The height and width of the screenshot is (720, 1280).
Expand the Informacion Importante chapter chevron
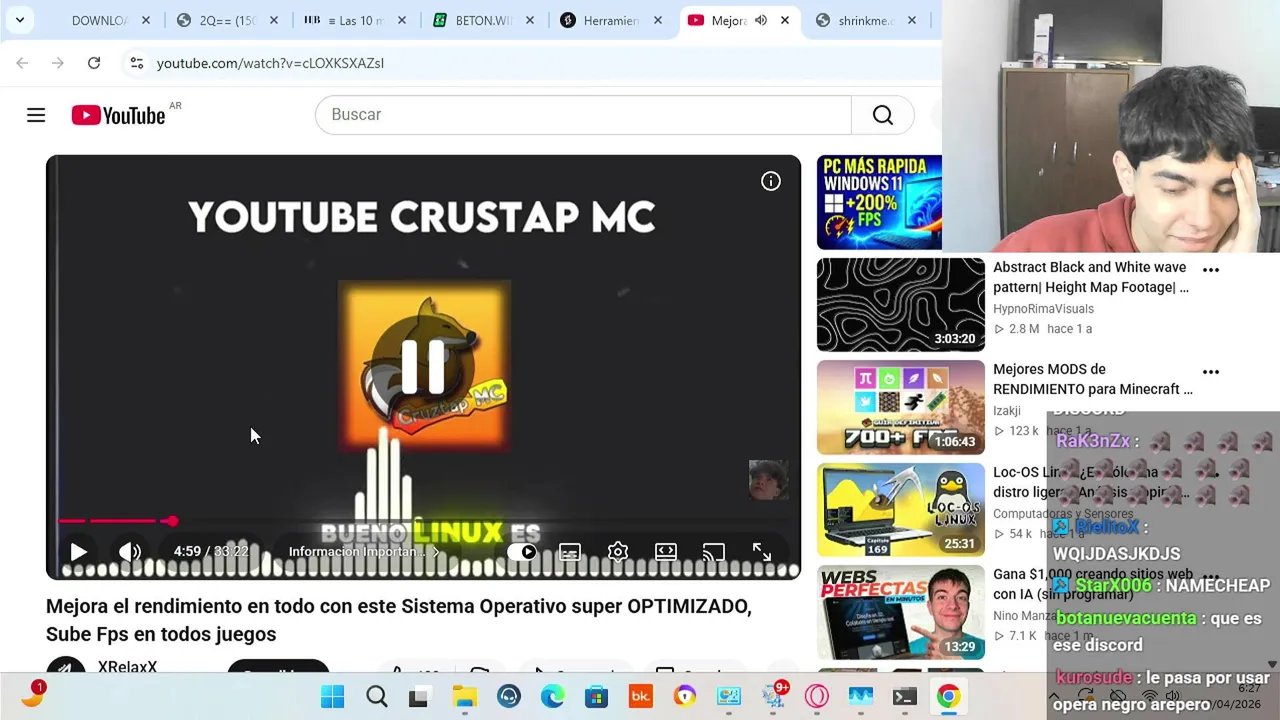pos(435,552)
